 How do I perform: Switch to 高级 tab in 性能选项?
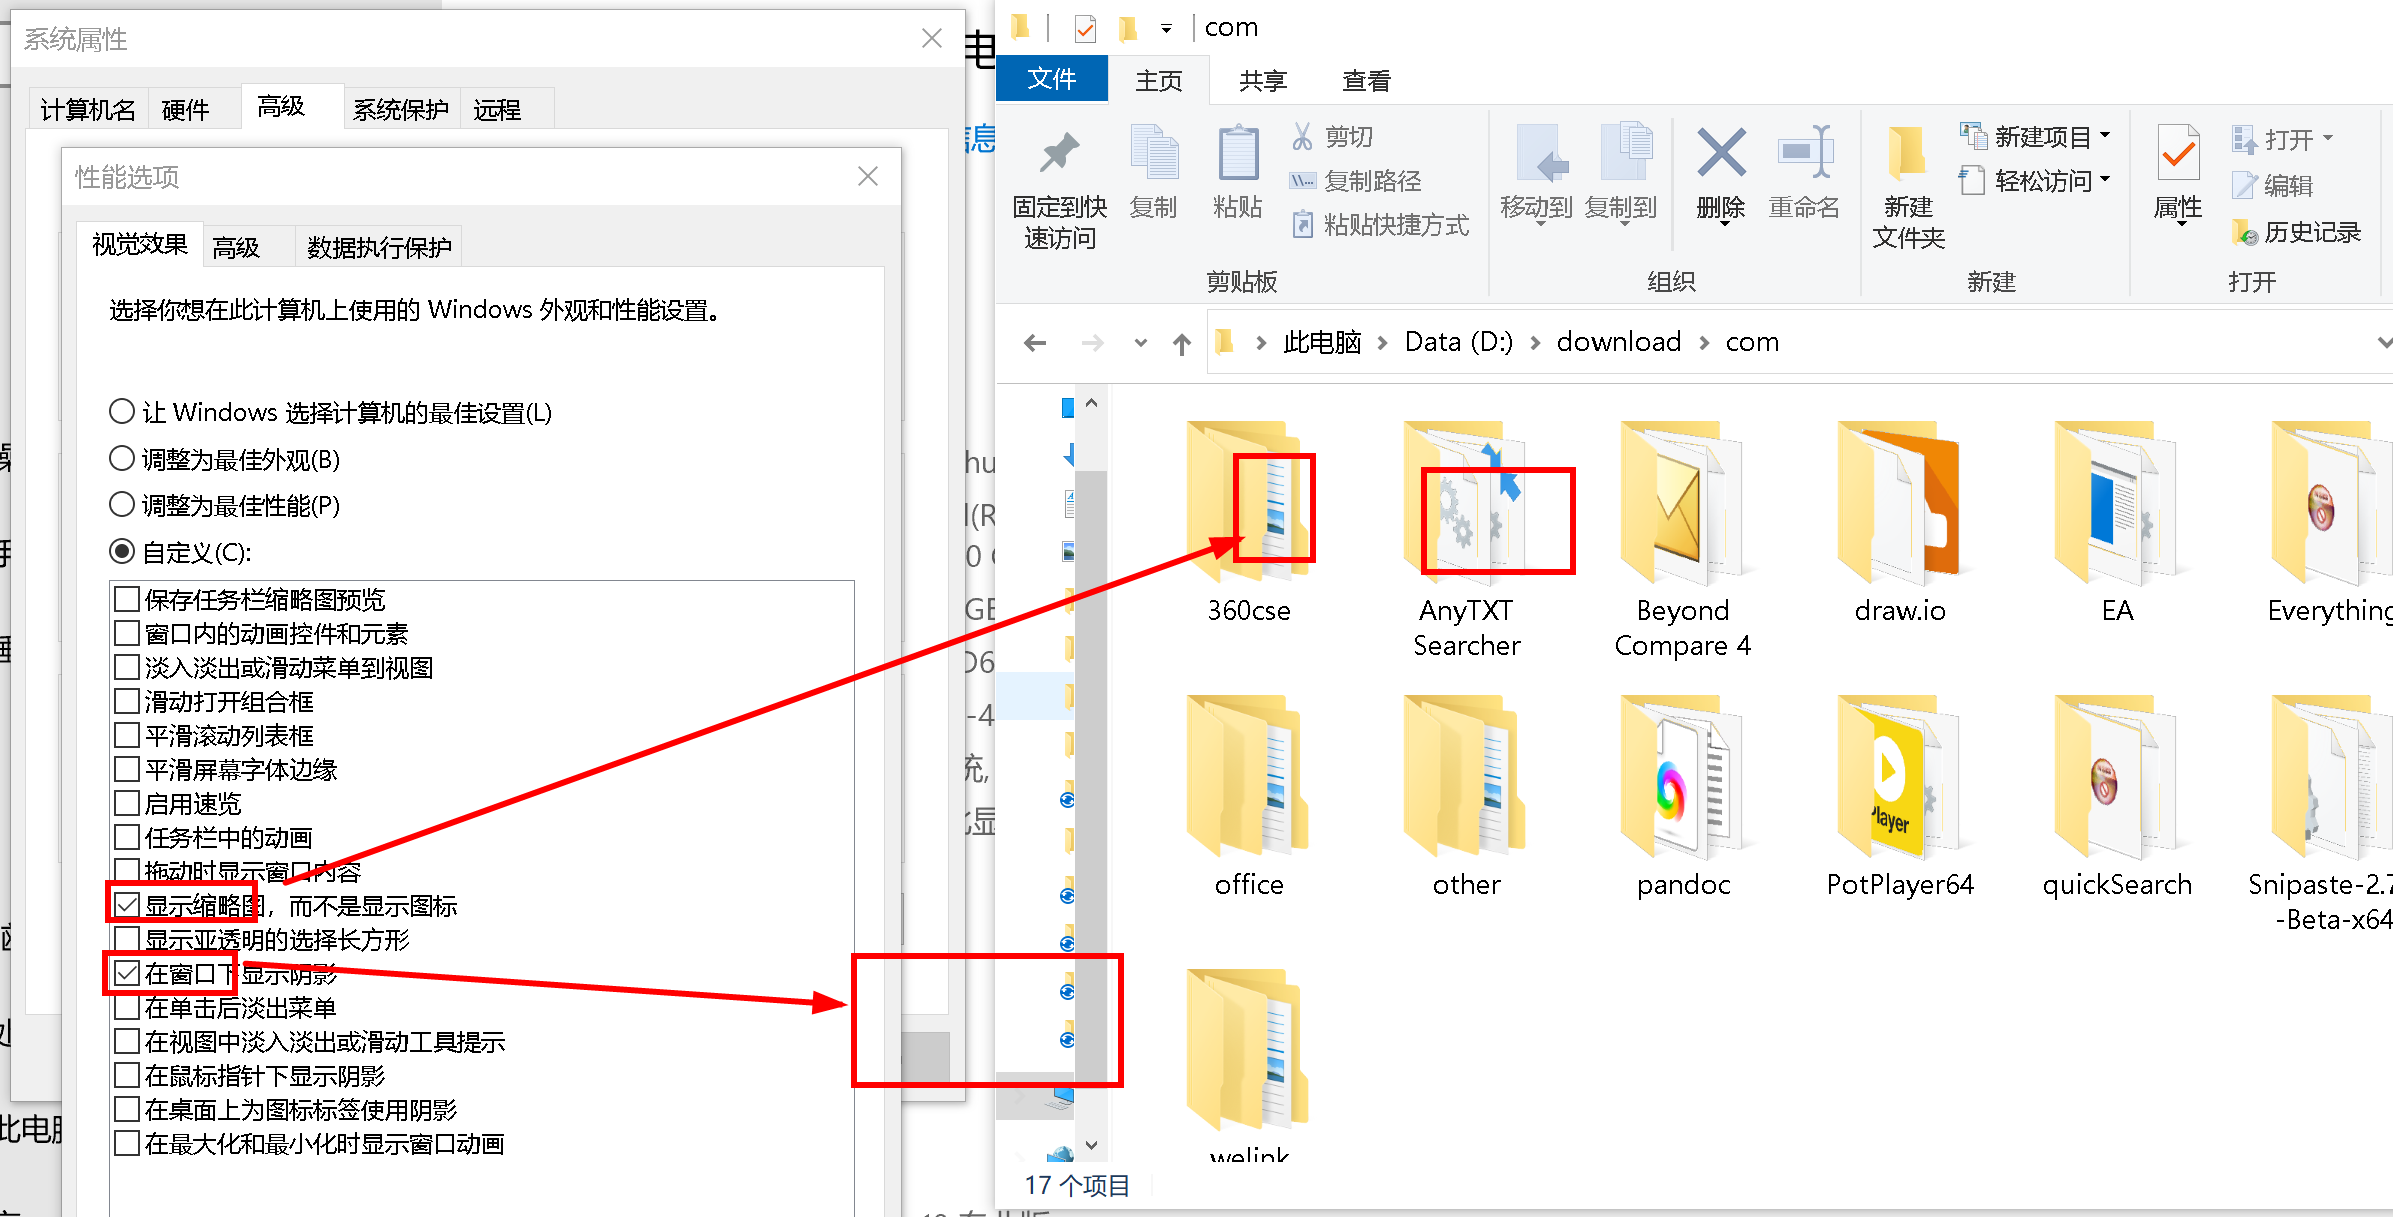click(236, 244)
